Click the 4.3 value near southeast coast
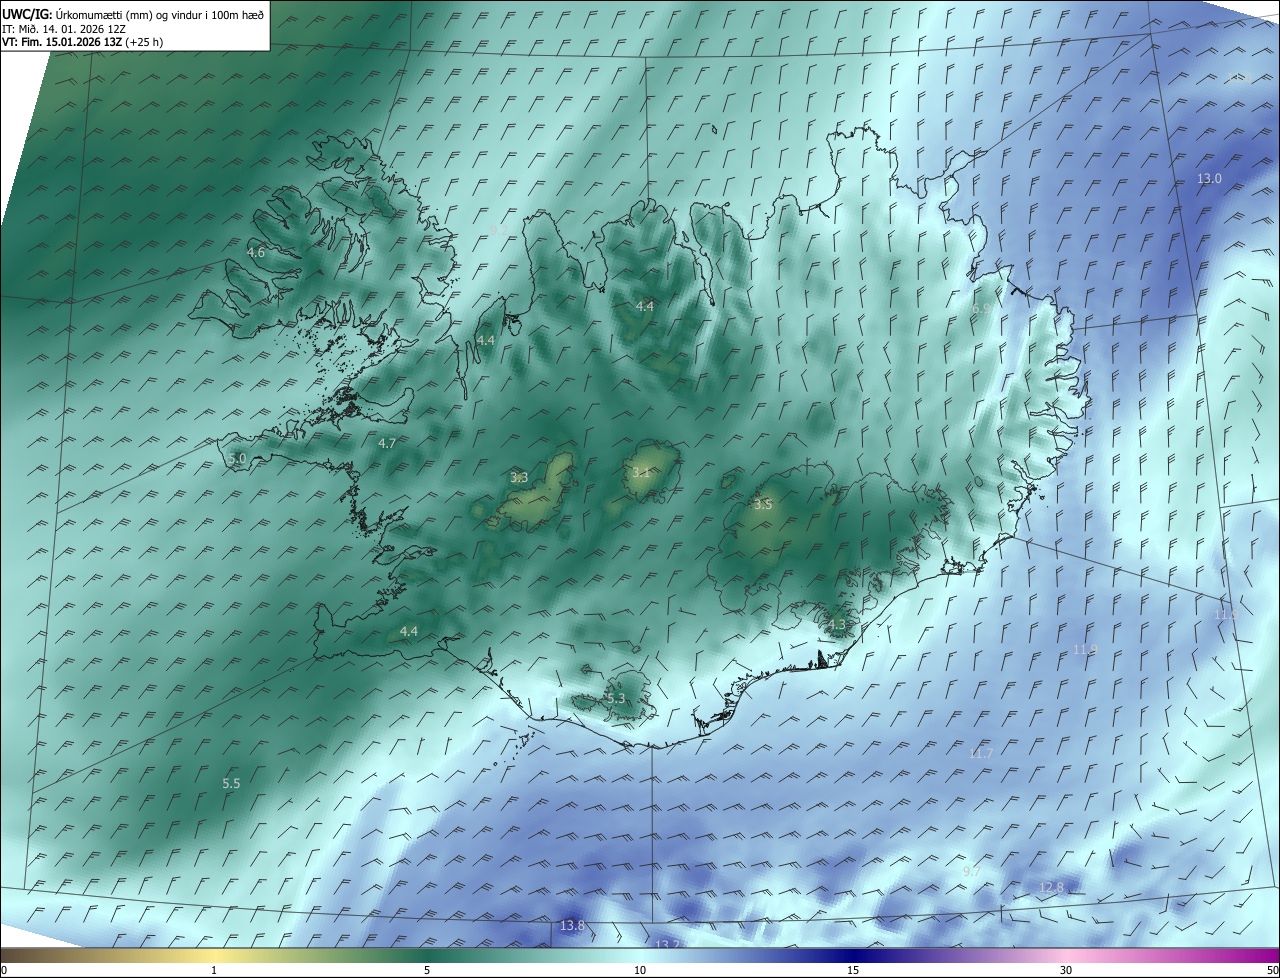This screenshot has width=1280, height=978. (x=836, y=625)
